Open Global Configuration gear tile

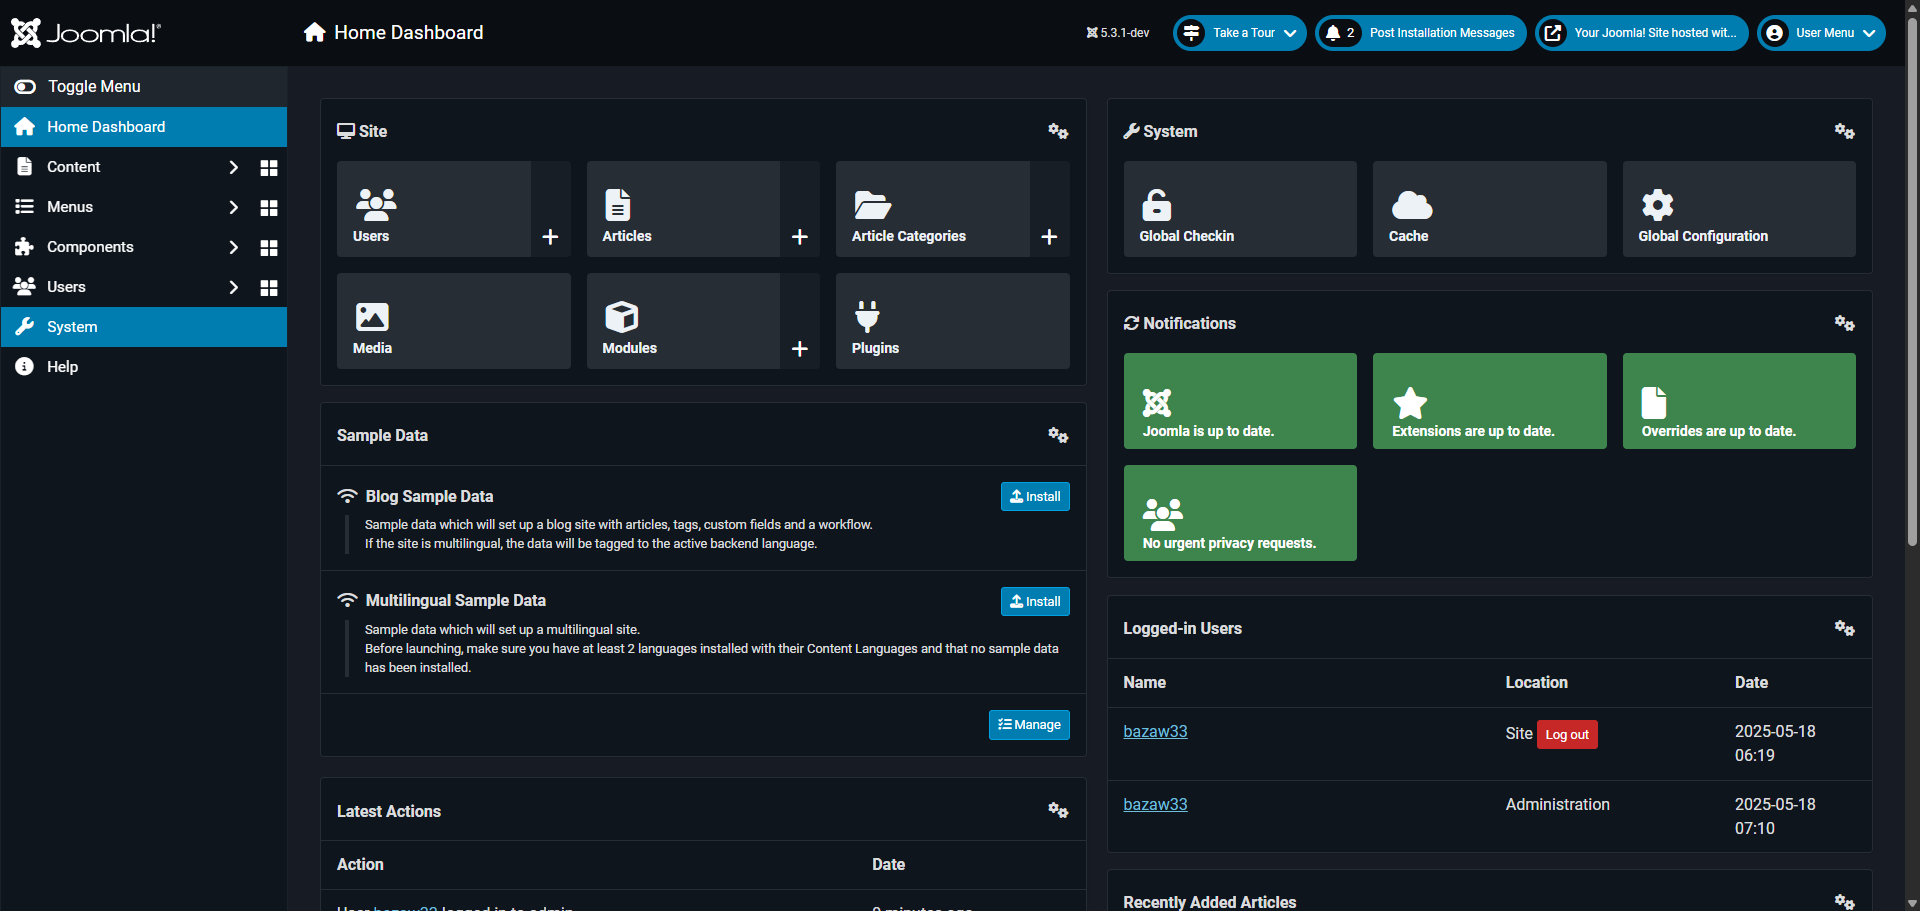click(x=1738, y=209)
